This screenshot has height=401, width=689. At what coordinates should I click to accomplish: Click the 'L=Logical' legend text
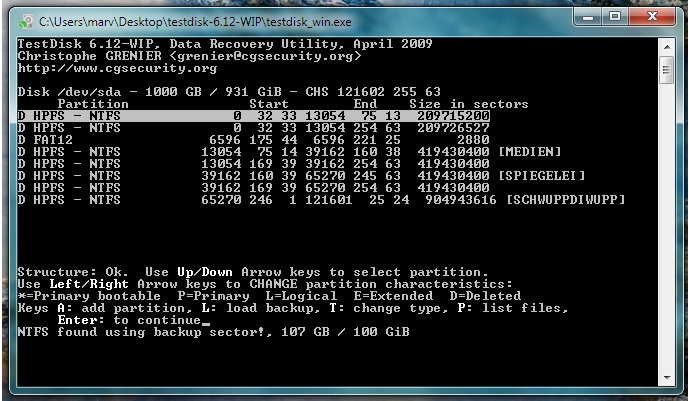301,296
